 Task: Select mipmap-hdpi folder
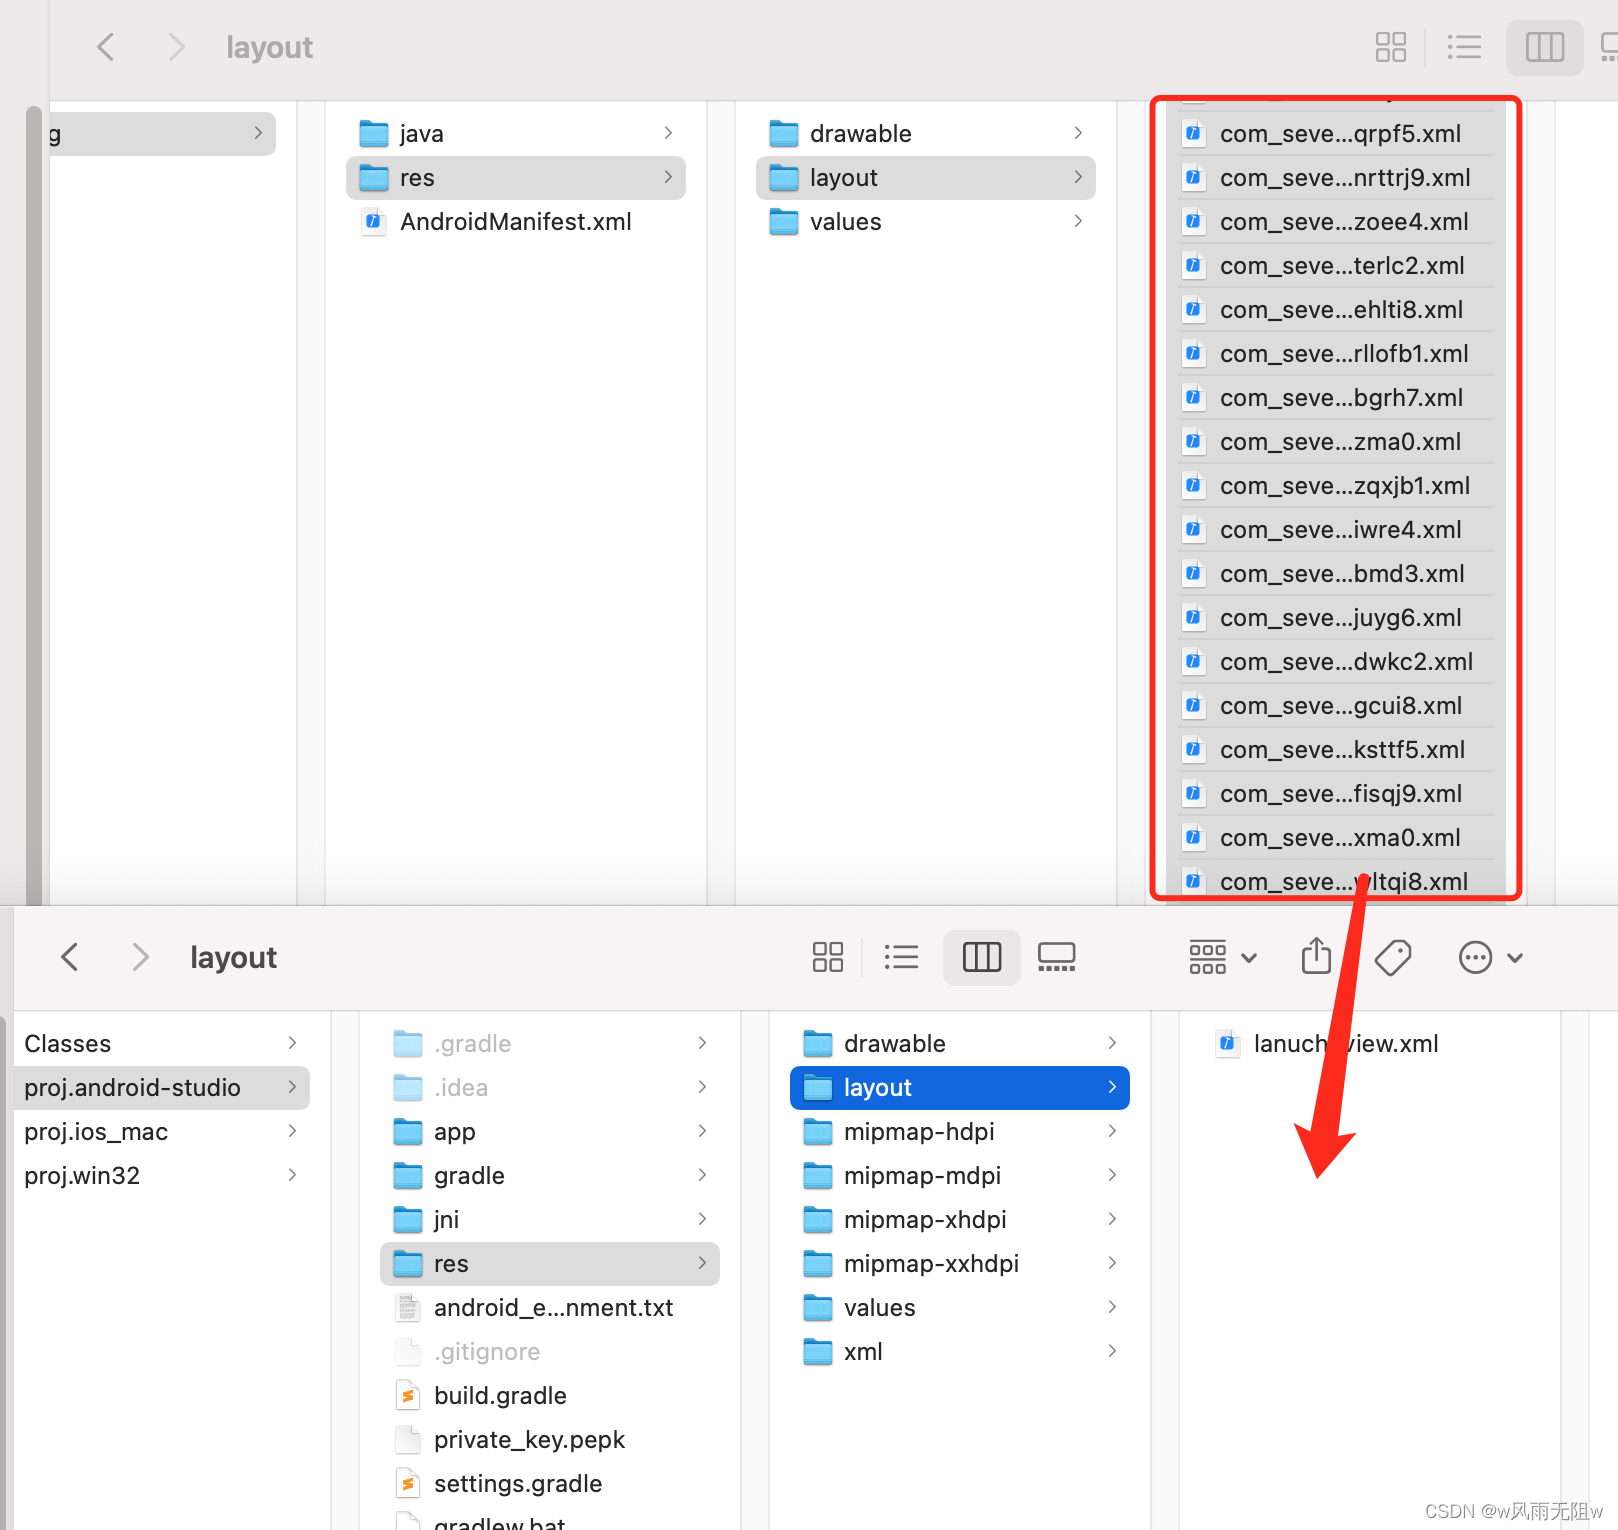click(x=960, y=1131)
